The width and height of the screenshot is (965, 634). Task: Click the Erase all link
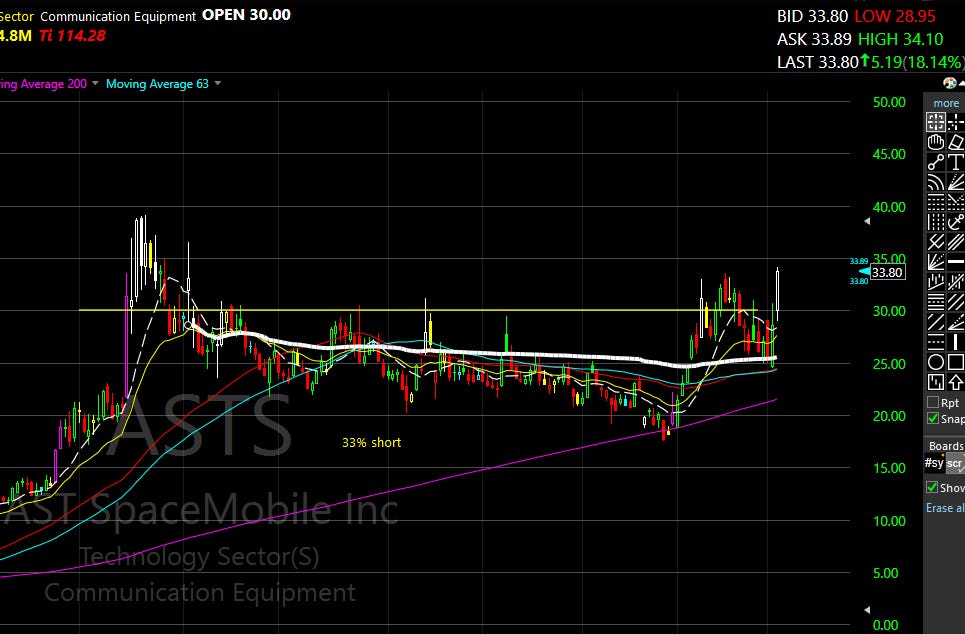click(x=945, y=508)
